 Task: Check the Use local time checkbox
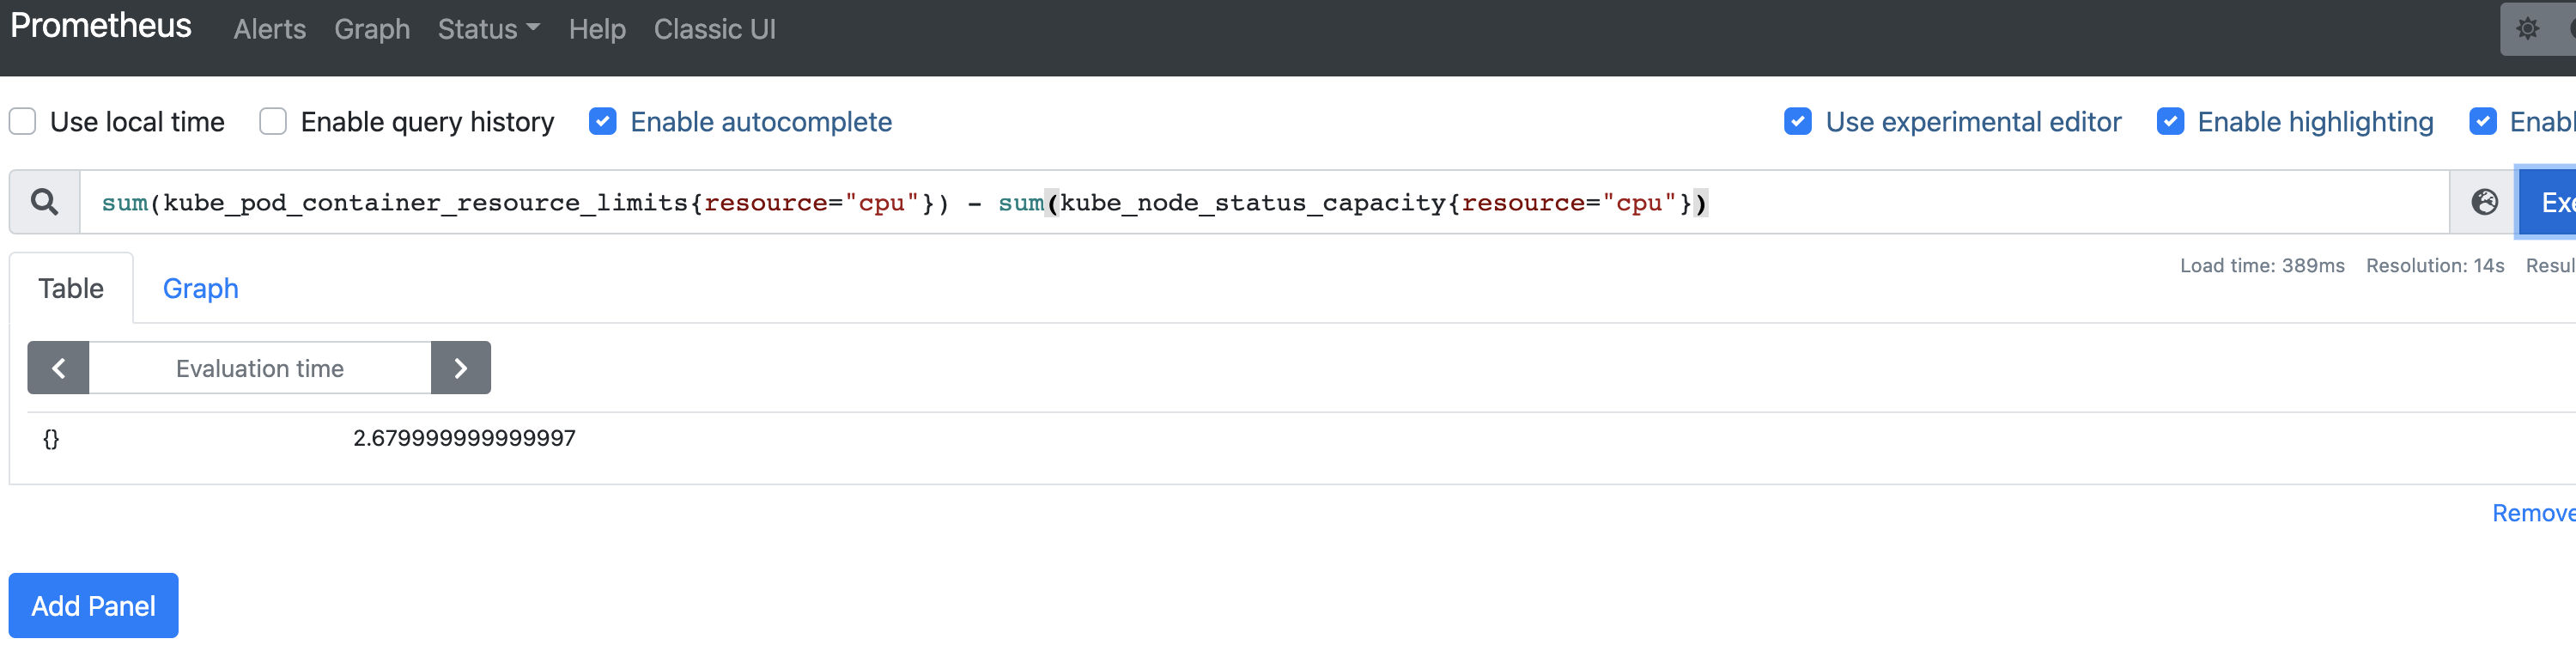click(x=23, y=122)
